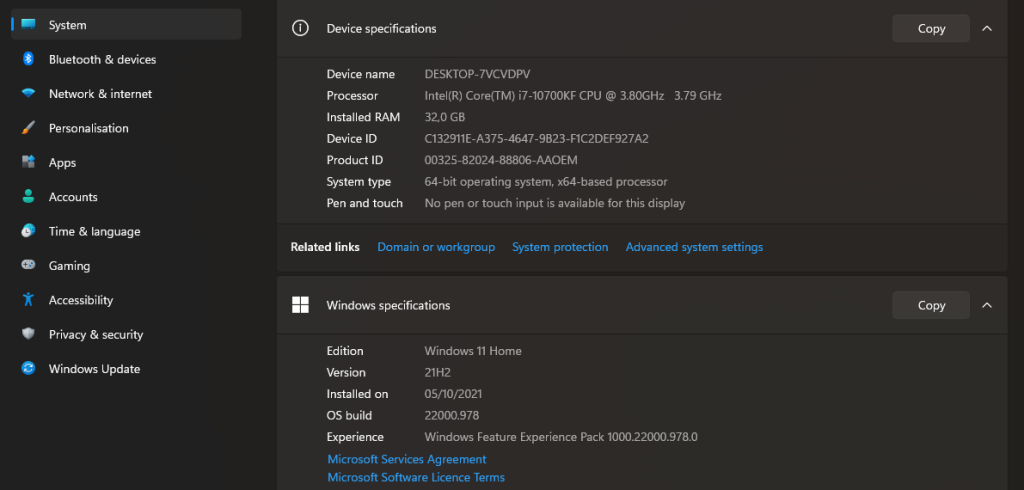
Task: Open Microsoft Software Licence Terms link
Action: click(416, 478)
